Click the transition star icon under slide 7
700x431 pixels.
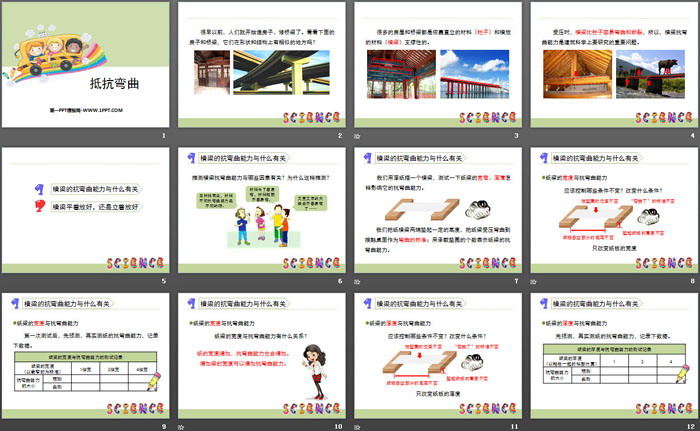357,281
